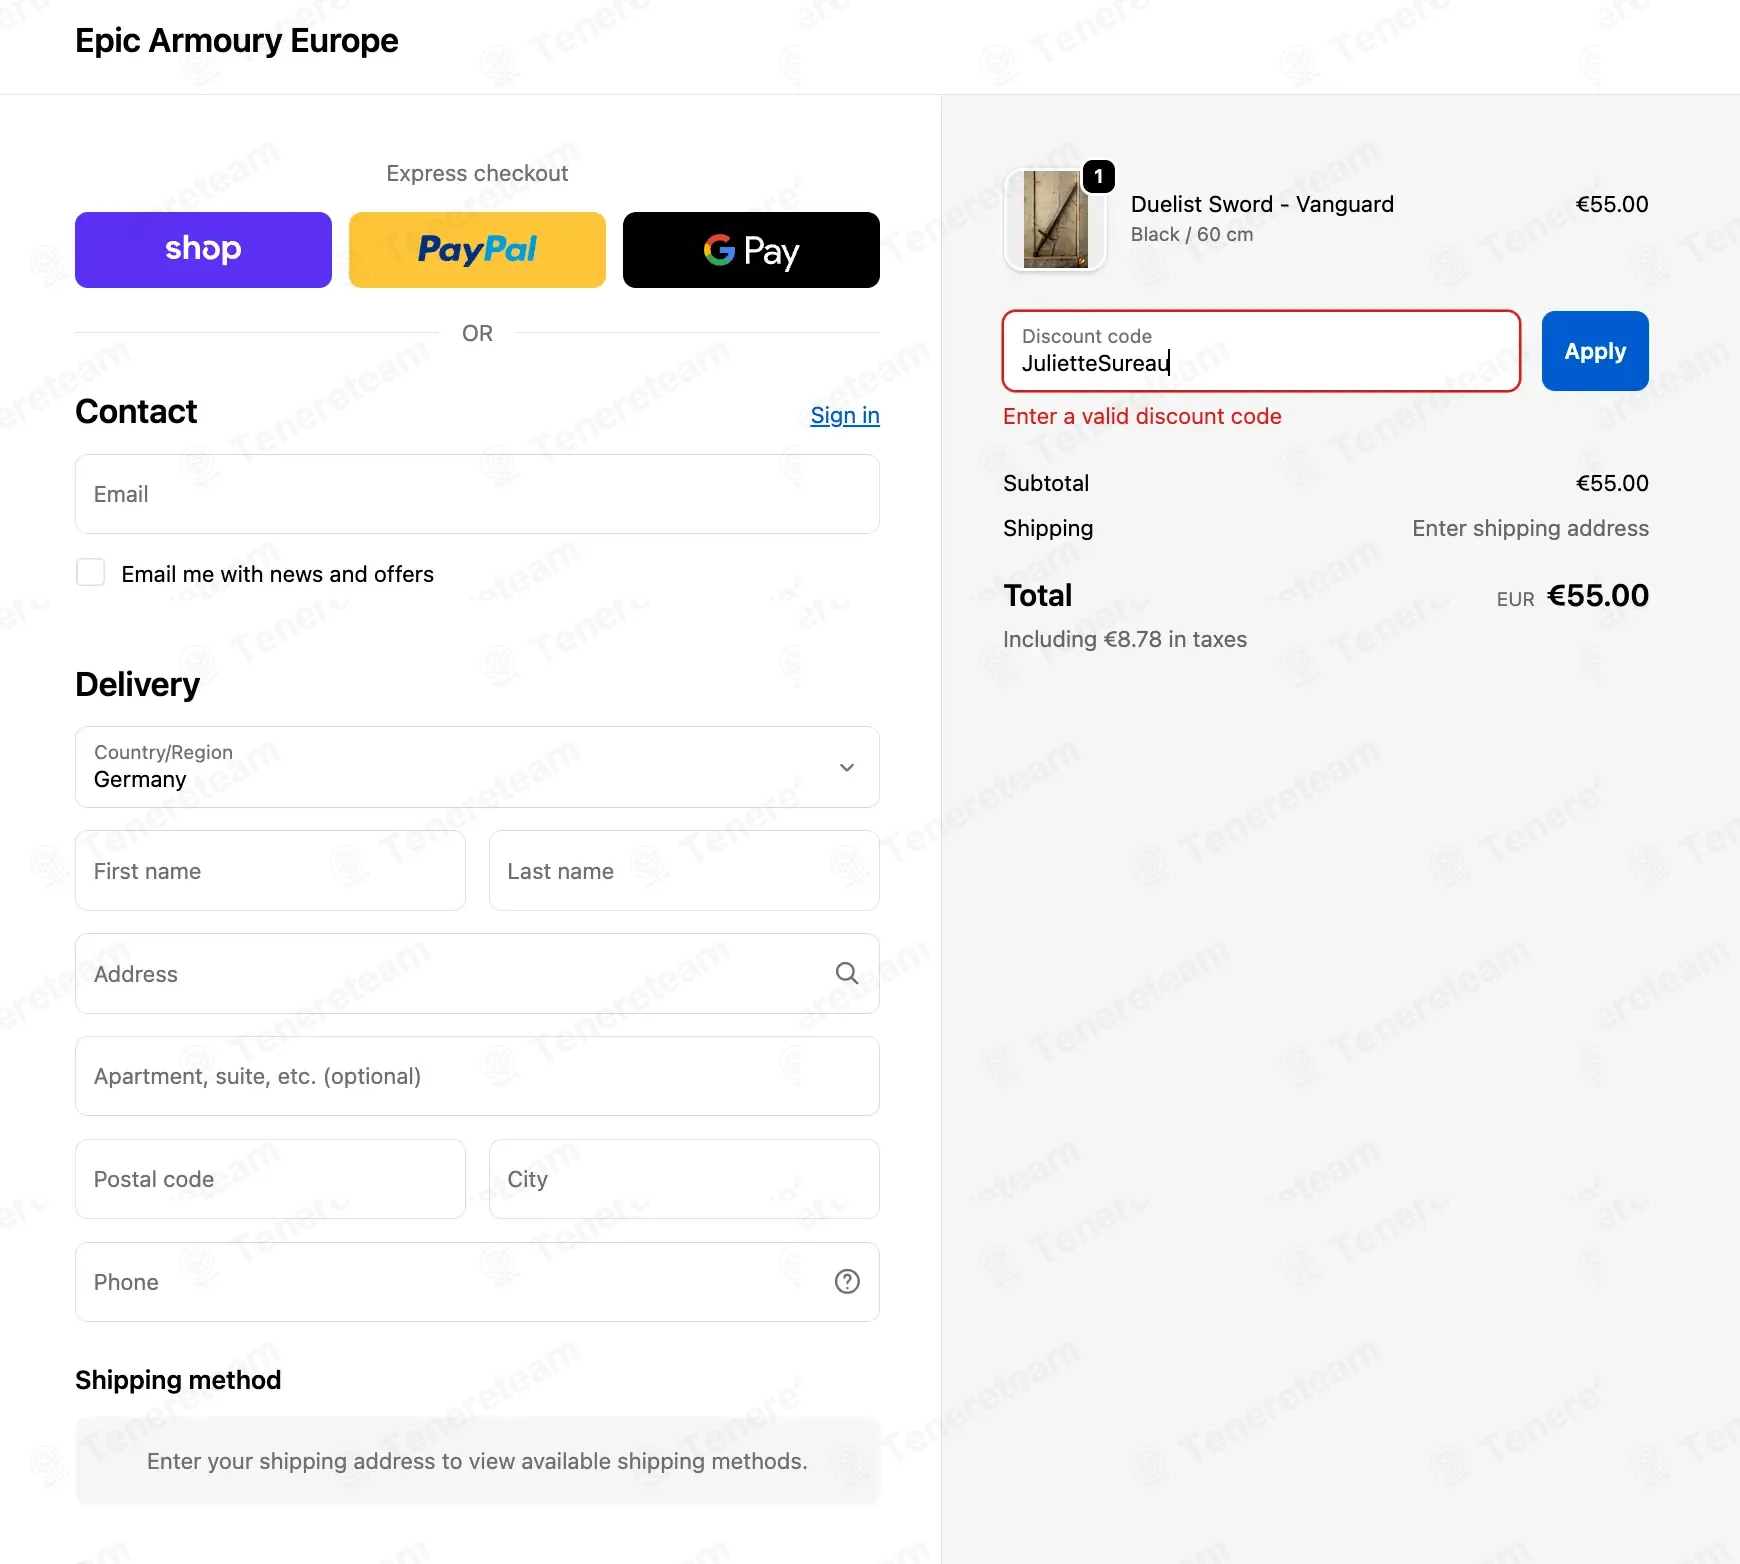This screenshot has width=1740, height=1564.
Task: Apply the discount code
Action: point(1594,351)
